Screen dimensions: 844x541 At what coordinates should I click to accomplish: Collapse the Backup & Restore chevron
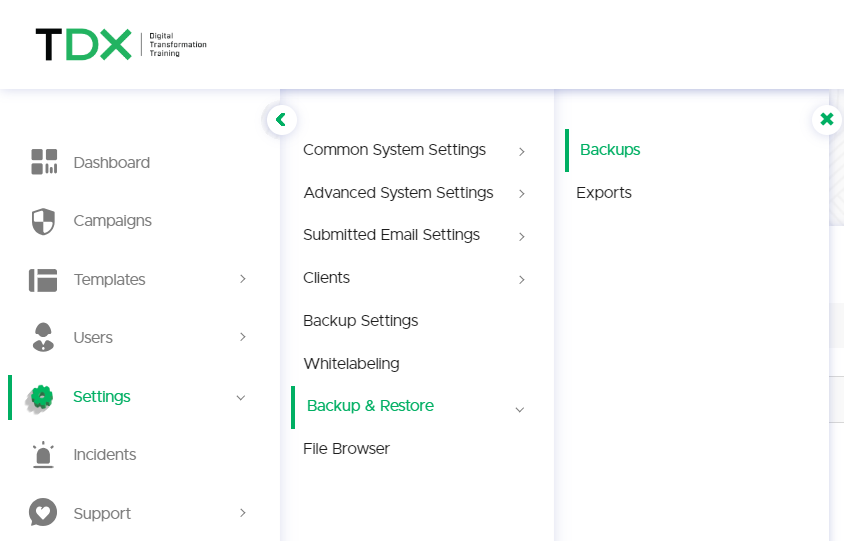(x=519, y=410)
